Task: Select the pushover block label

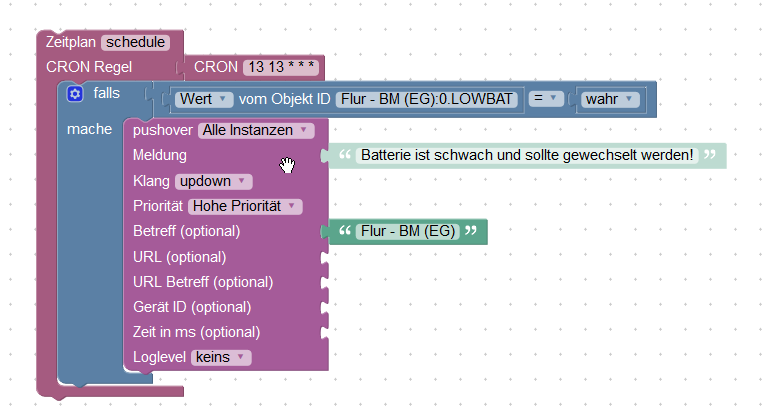Action: click(163, 131)
